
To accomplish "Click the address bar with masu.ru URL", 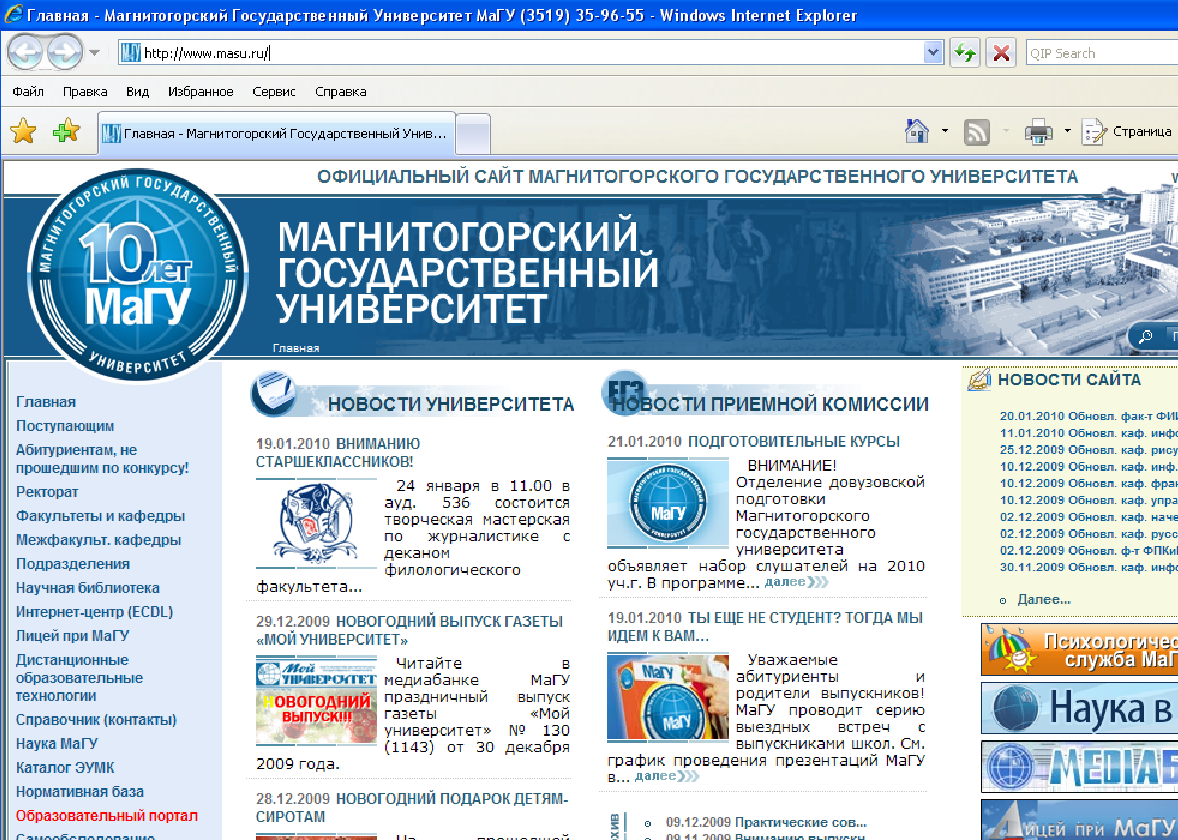I will 521,53.
